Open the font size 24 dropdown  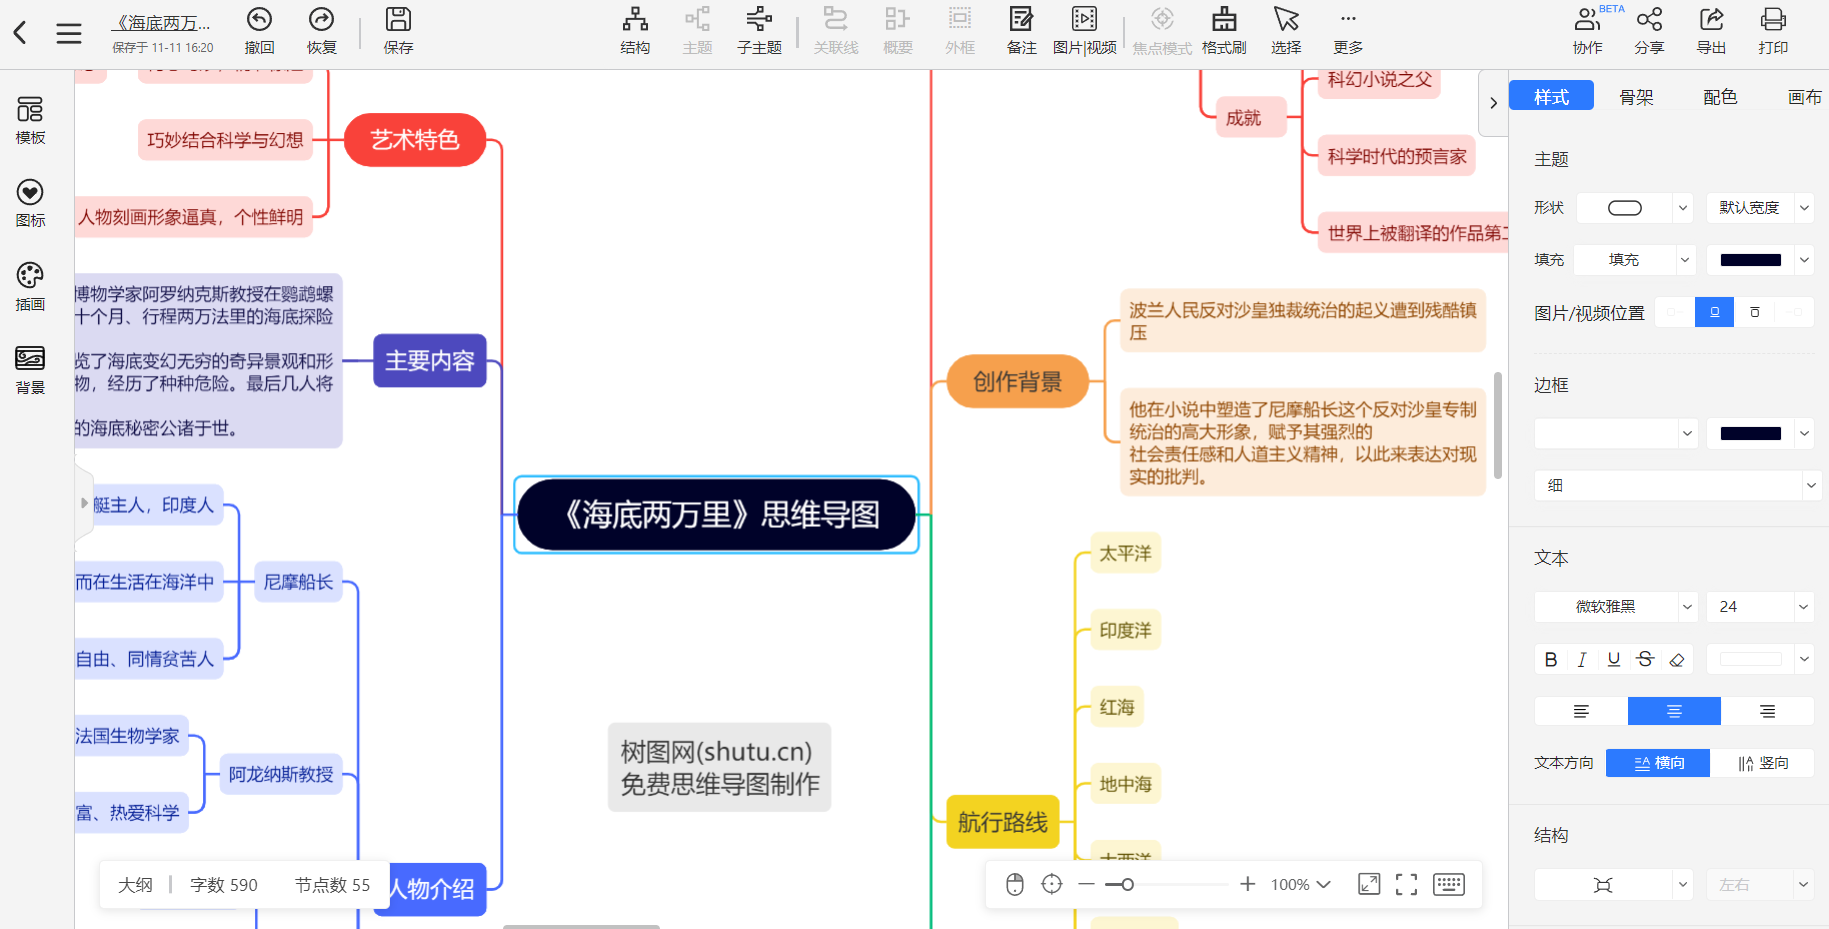click(x=1760, y=606)
